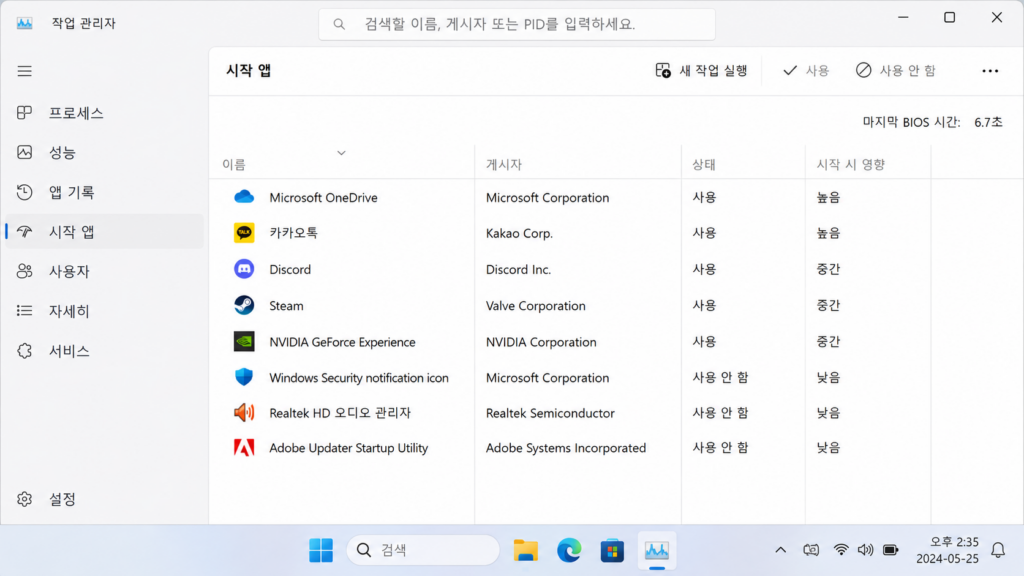Click 높음 impact value for OneDrive
The width and height of the screenshot is (1024, 576).
click(x=828, y=197)
